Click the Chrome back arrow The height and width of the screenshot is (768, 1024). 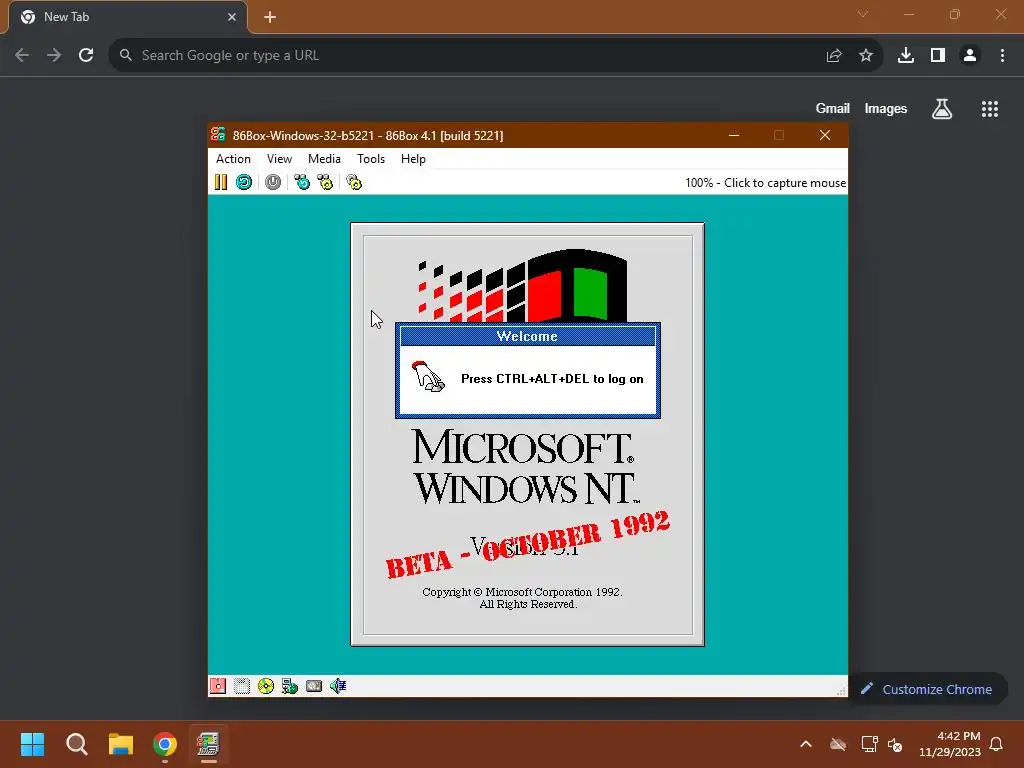click(22, 56)
